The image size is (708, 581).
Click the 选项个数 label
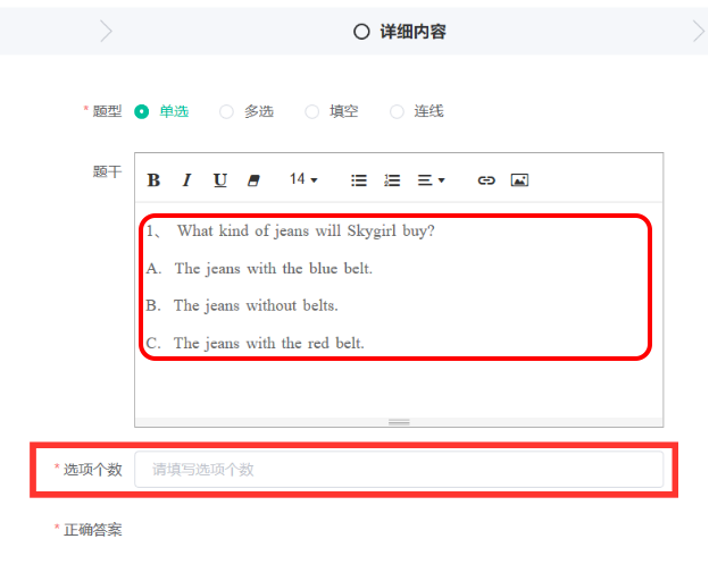pyautogui.click(x=93, y=469)
